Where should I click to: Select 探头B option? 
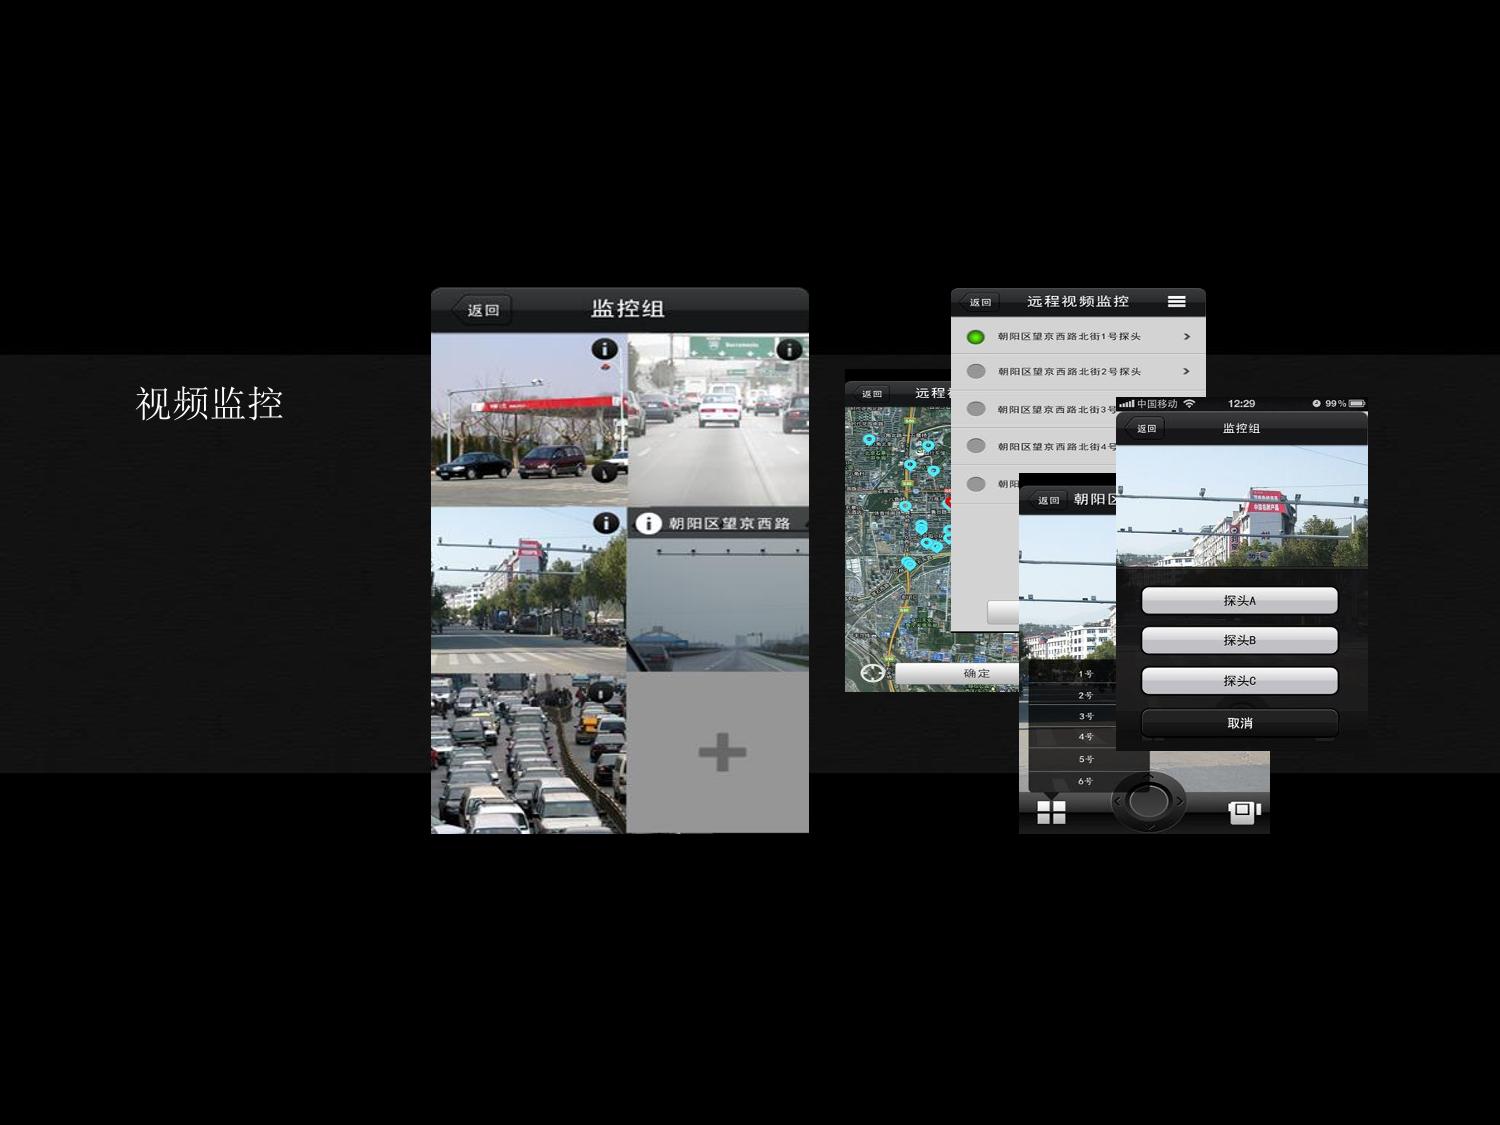coord(1239,640)
